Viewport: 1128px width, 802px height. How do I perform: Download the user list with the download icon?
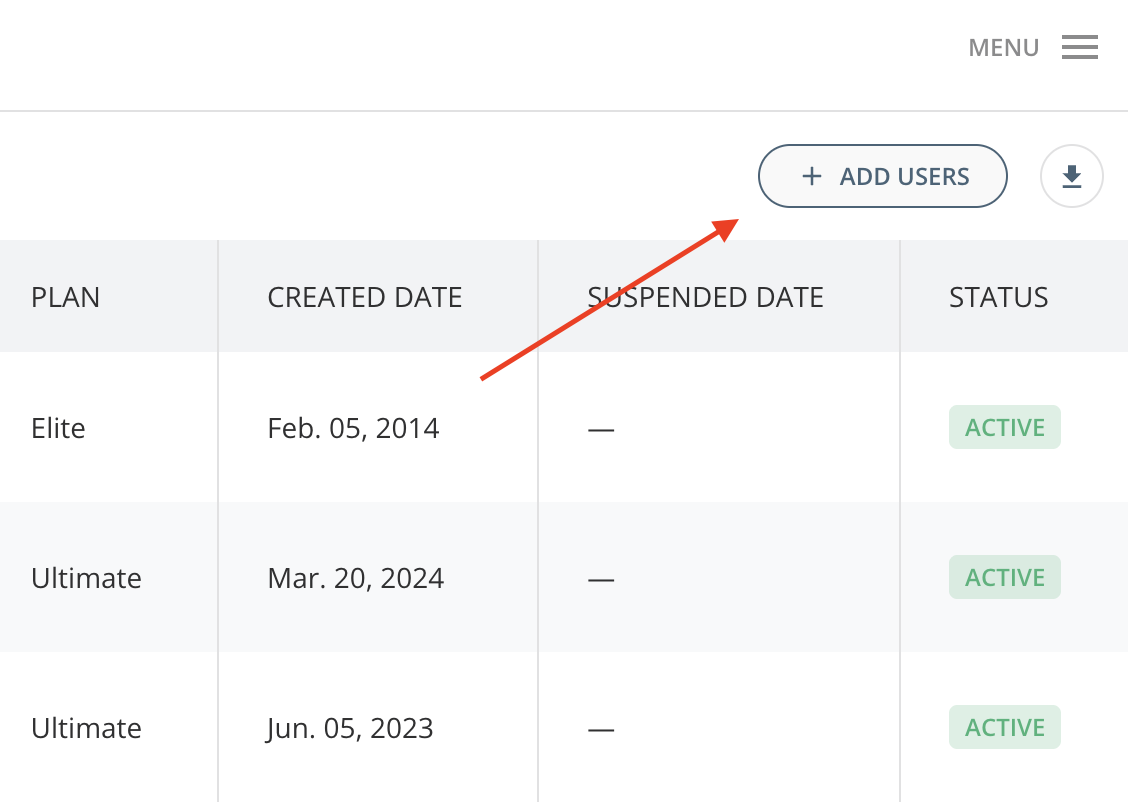(1072, 176)
